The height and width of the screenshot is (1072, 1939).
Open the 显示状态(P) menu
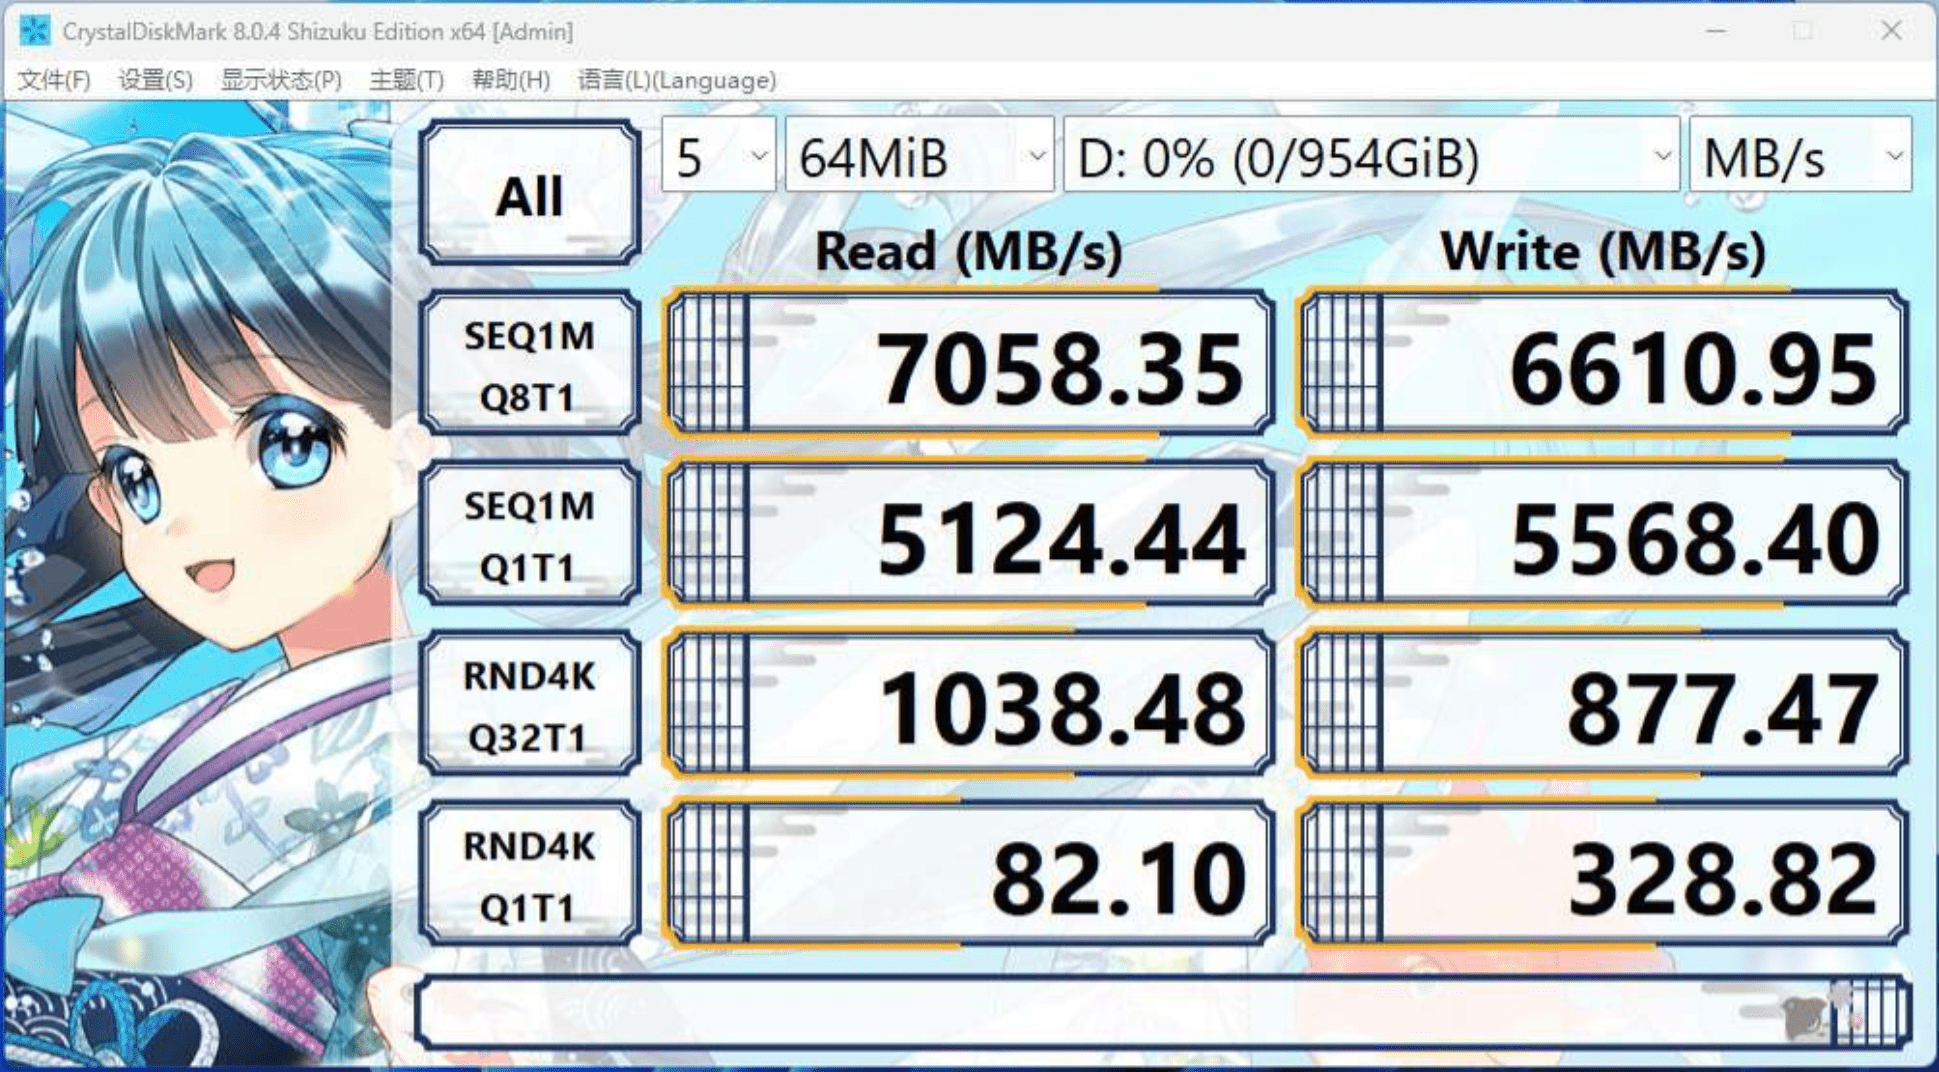click(281, 80)
